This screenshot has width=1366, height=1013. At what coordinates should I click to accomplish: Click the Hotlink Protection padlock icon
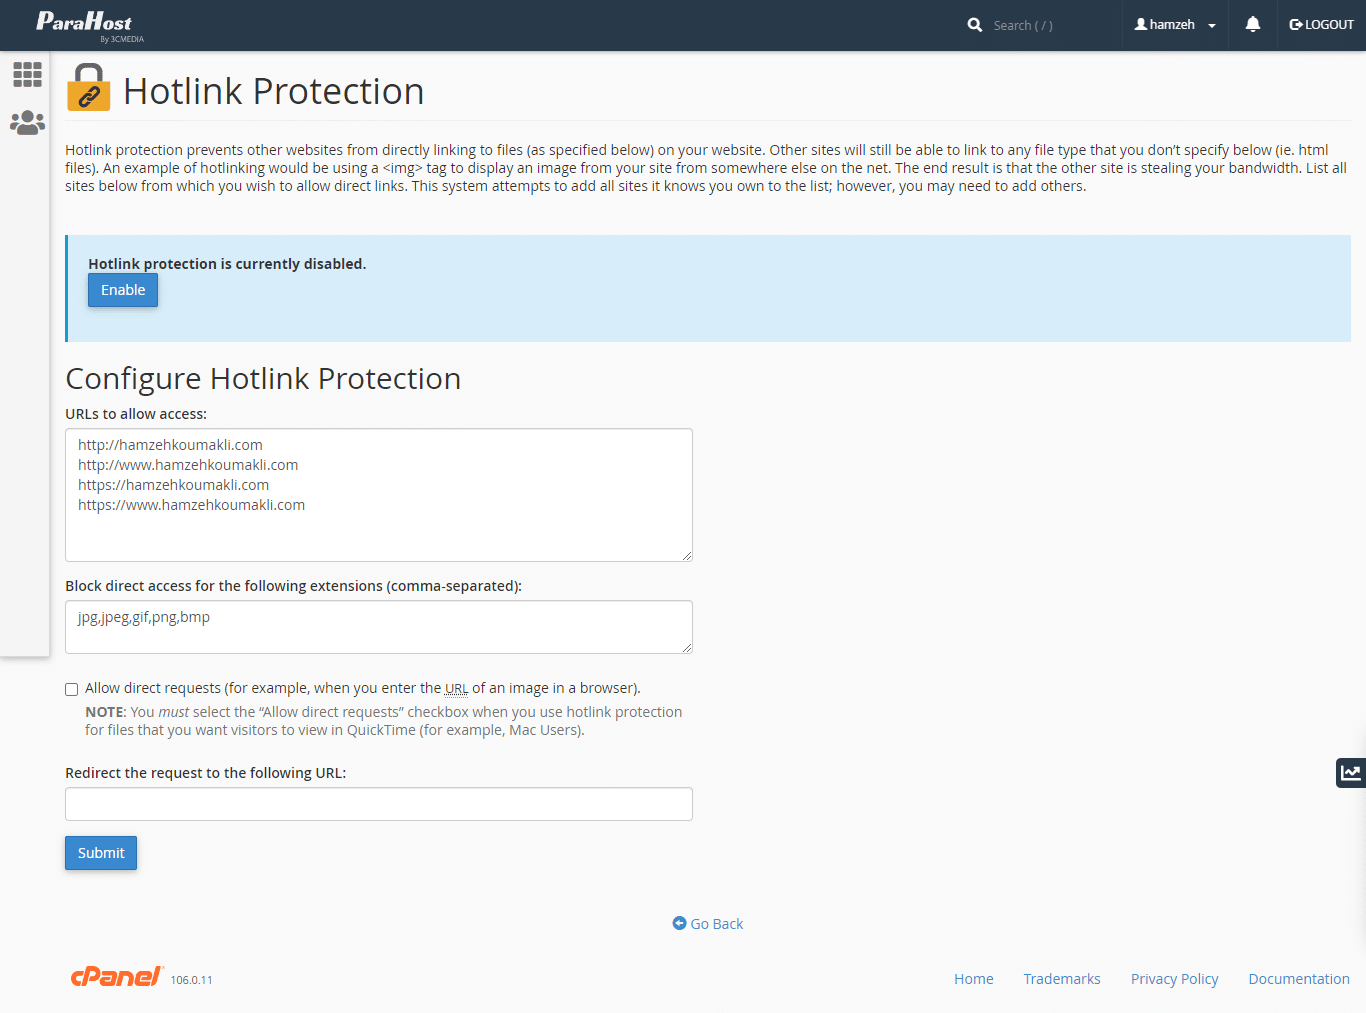click(x=88, y=88)
